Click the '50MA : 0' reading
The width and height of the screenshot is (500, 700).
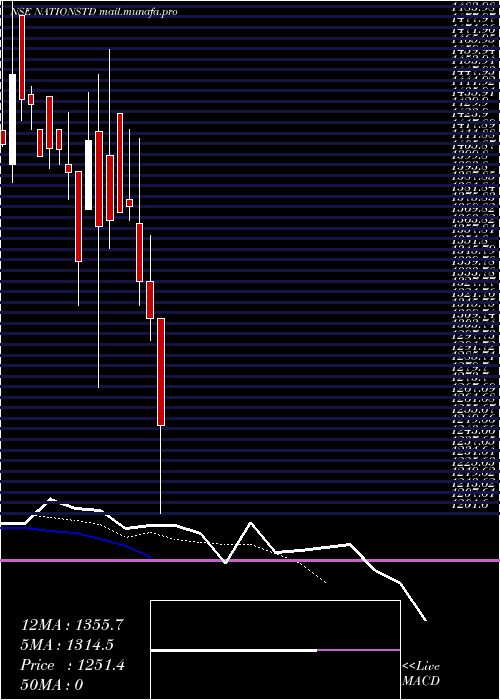pyautogui.click(x=52, y=684)
